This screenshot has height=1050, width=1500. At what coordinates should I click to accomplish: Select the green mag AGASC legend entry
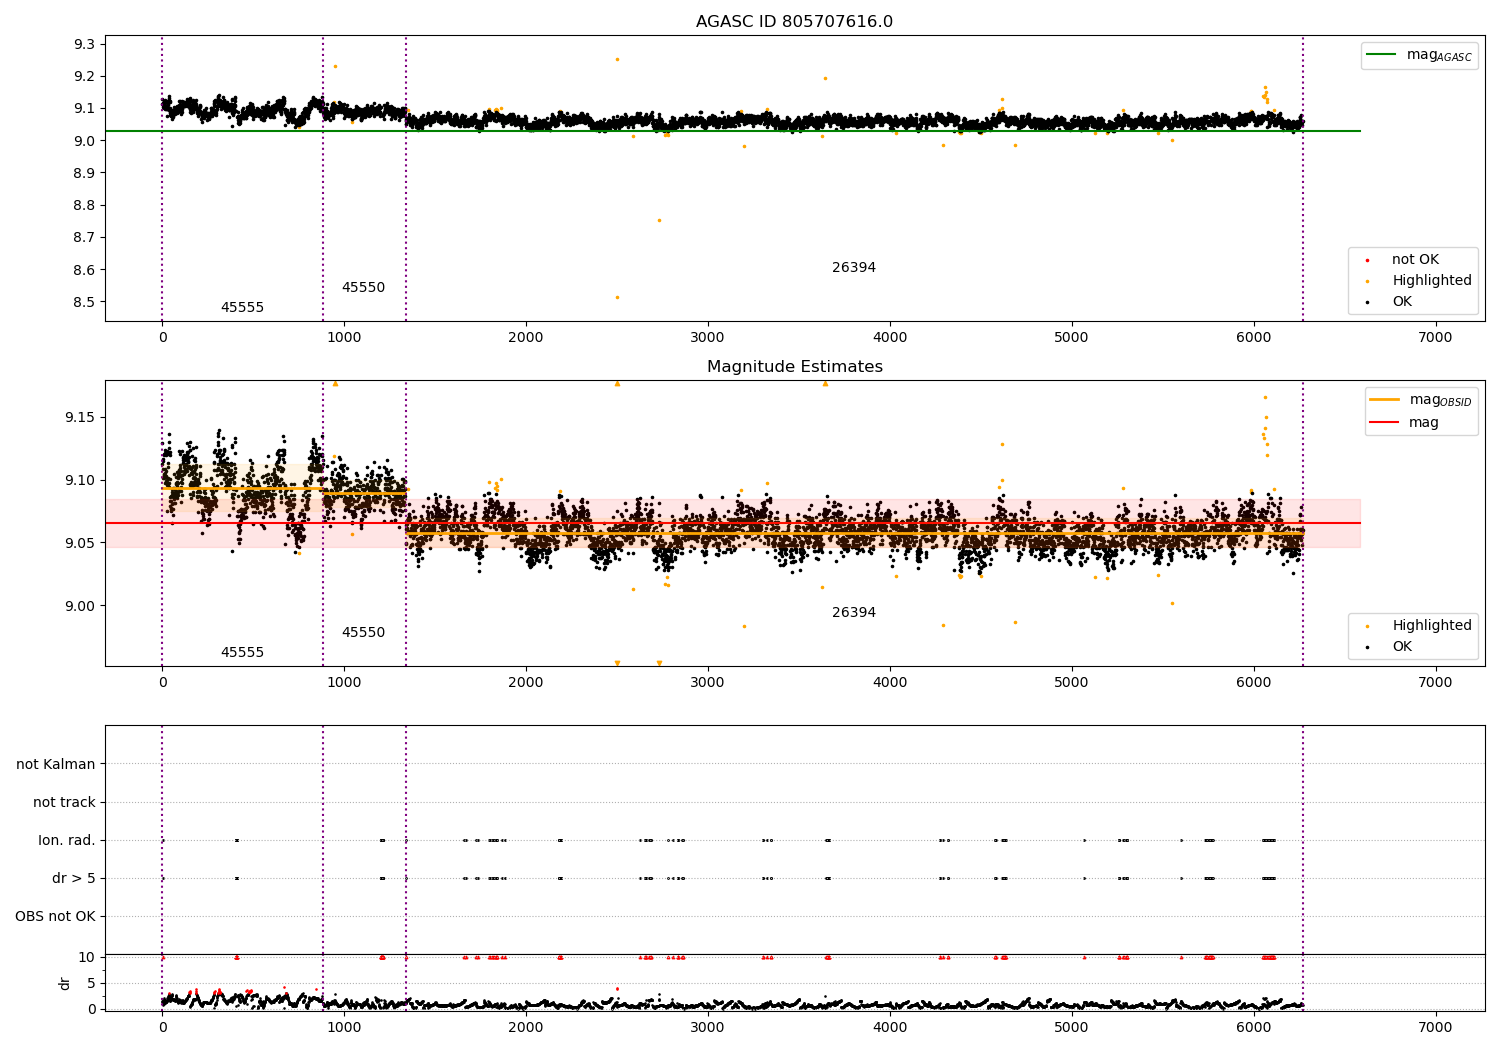click(x=1419, y=55)
